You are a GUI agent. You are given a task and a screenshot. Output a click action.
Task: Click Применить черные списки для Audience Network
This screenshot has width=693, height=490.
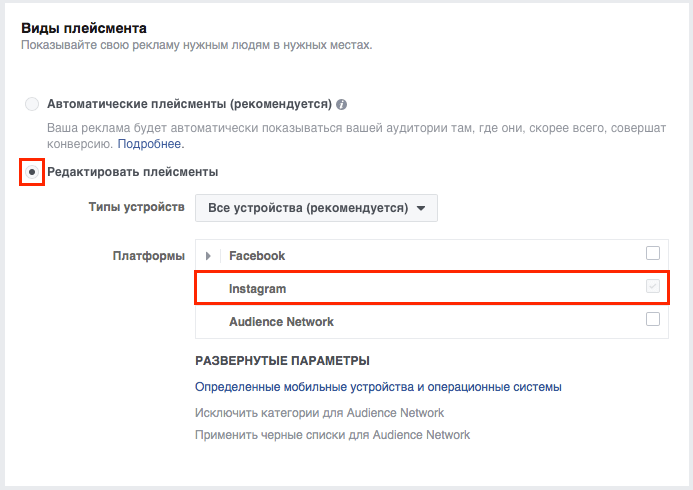[332, 435]
